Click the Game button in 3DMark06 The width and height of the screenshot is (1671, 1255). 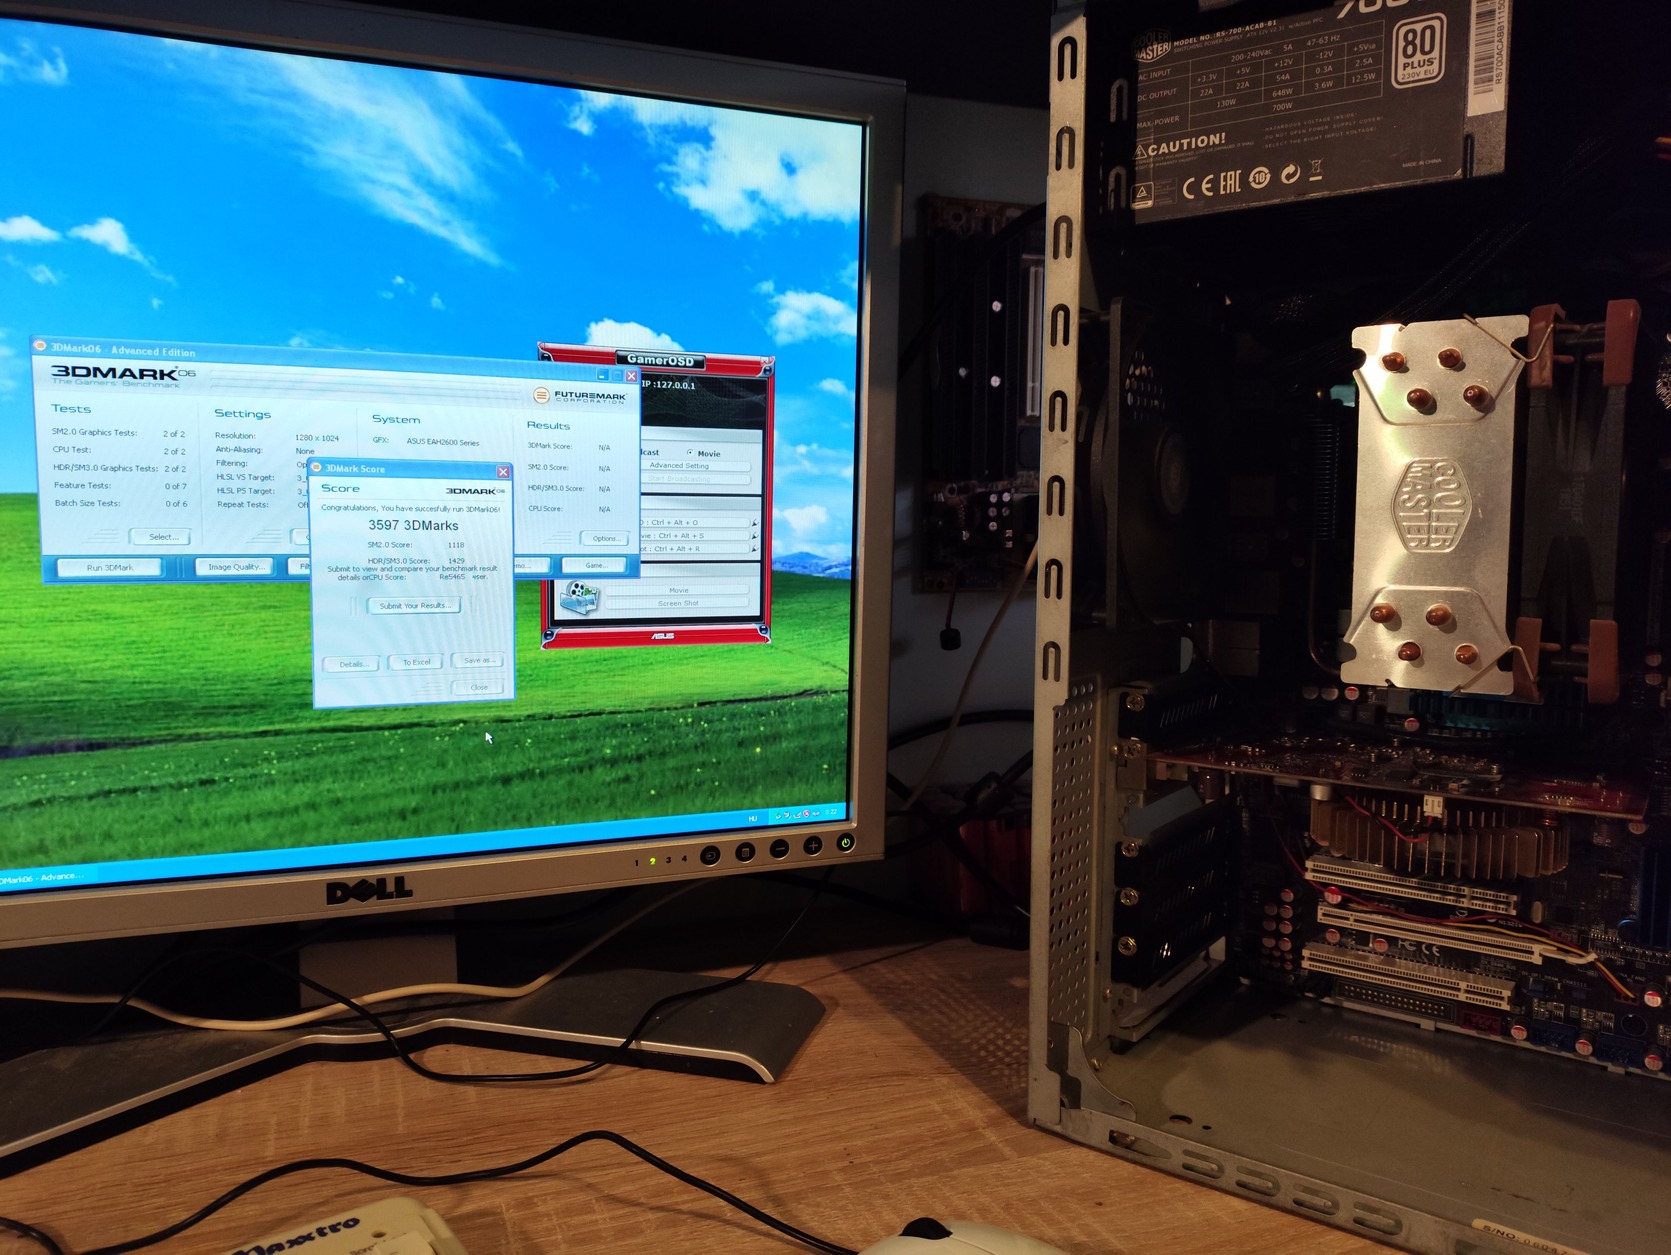(x=596, y=565)
